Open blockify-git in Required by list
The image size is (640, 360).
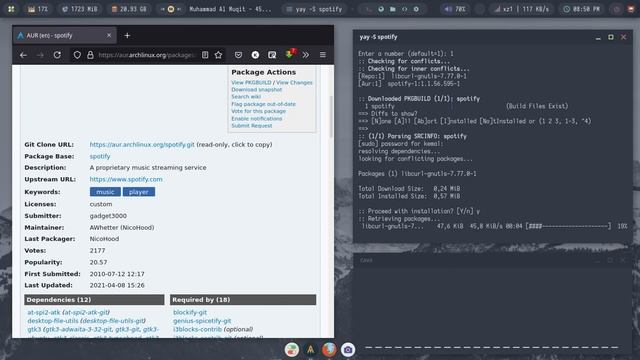[x=190, y=312]
